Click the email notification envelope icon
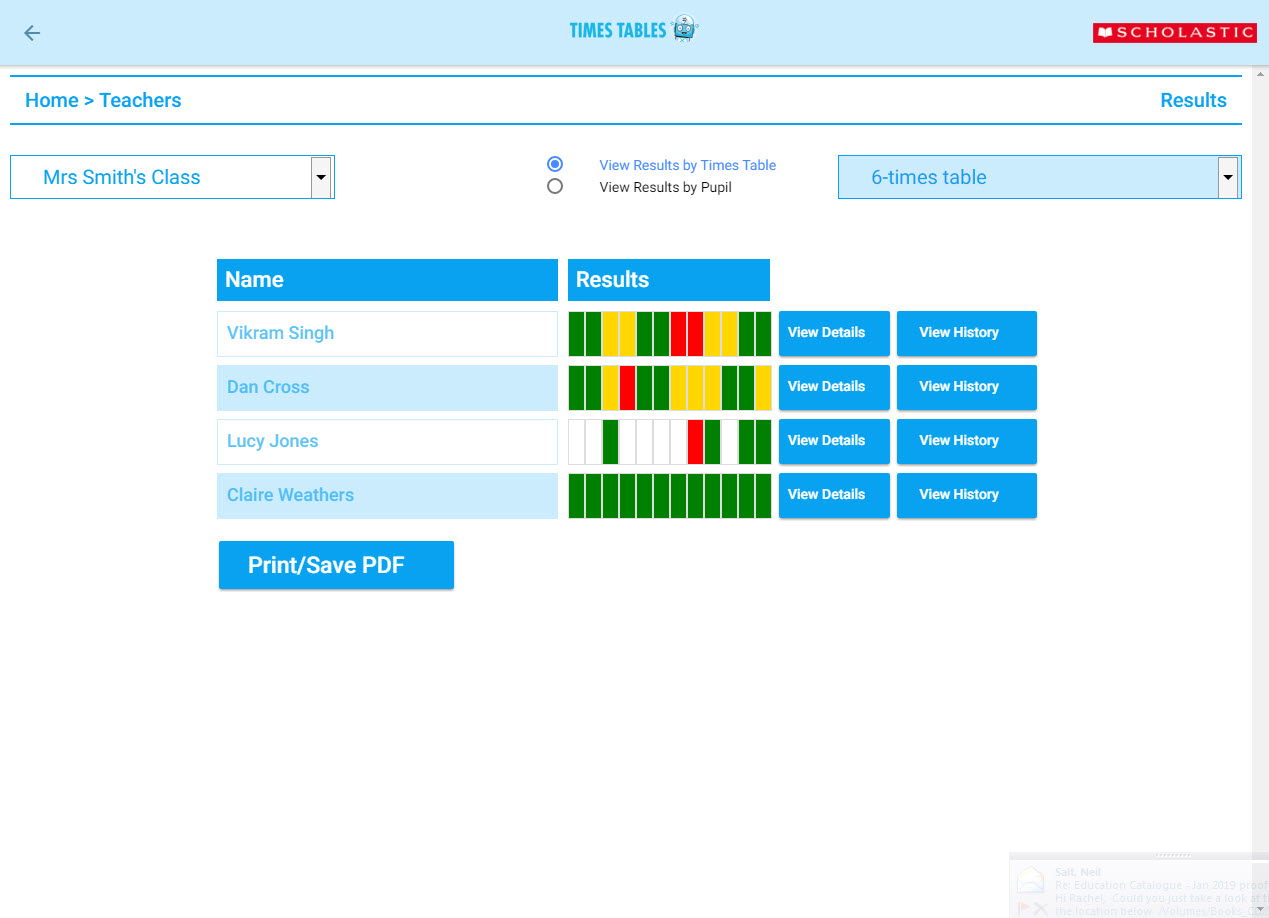Screen dimensions: 1269x918 click(1030, 880)
